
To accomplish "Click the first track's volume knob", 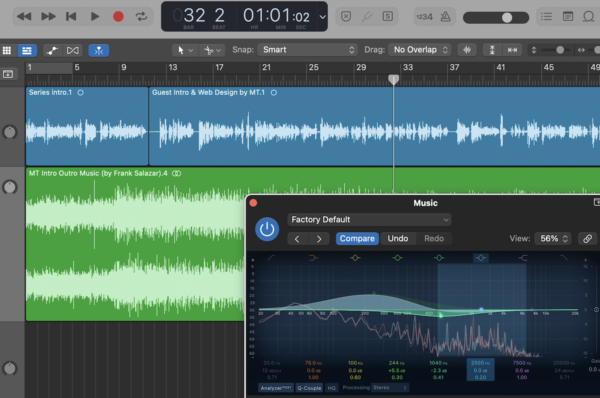I will [x=10, y=132].
